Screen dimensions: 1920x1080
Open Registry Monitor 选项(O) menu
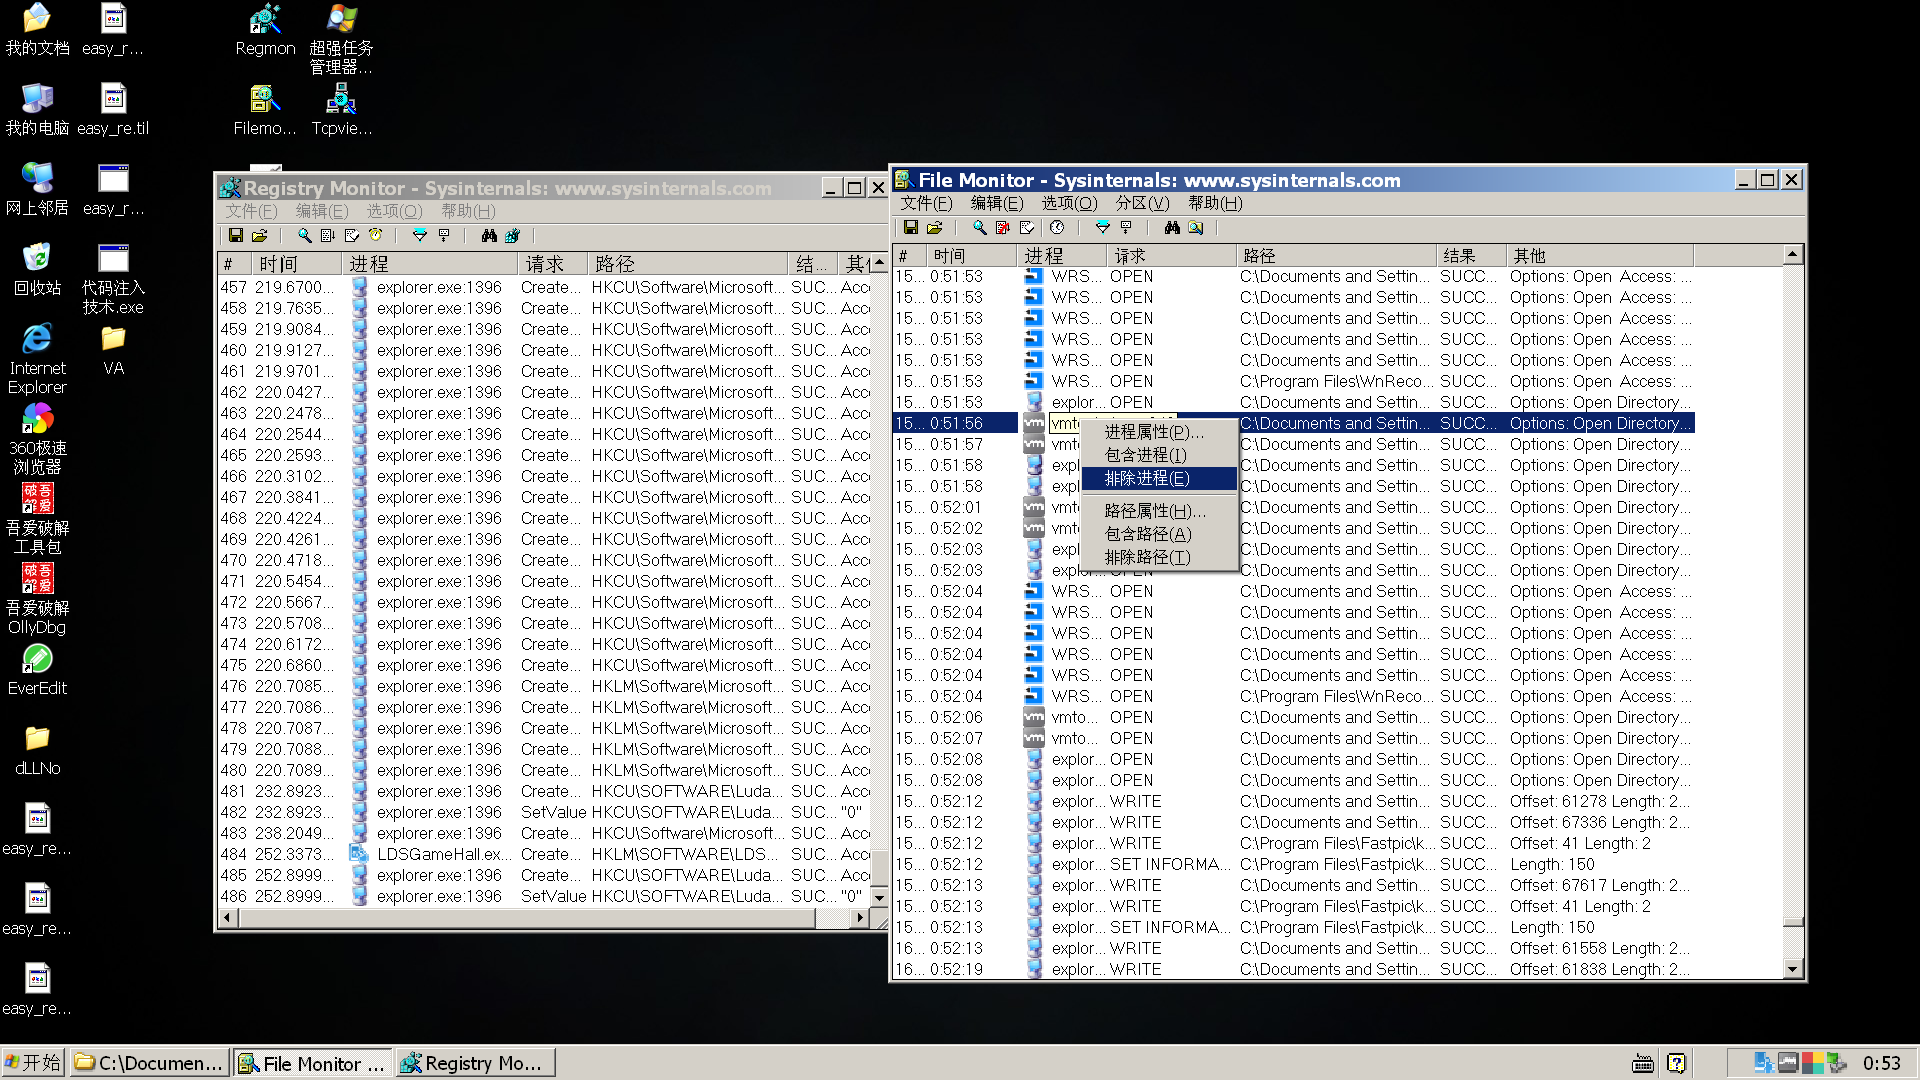tap(394, 211)
